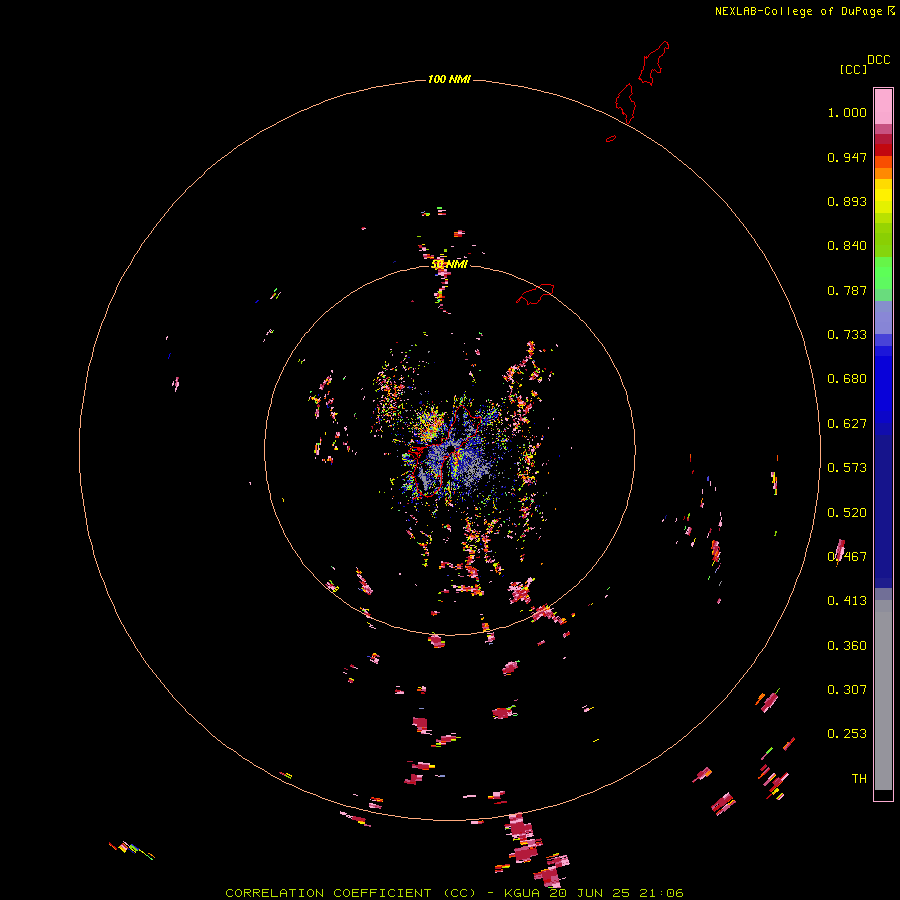The width and height of the screenshot is (900, 900).
Task: Click the 50 NMI range ring label
Action: click(x=449, y=264)
